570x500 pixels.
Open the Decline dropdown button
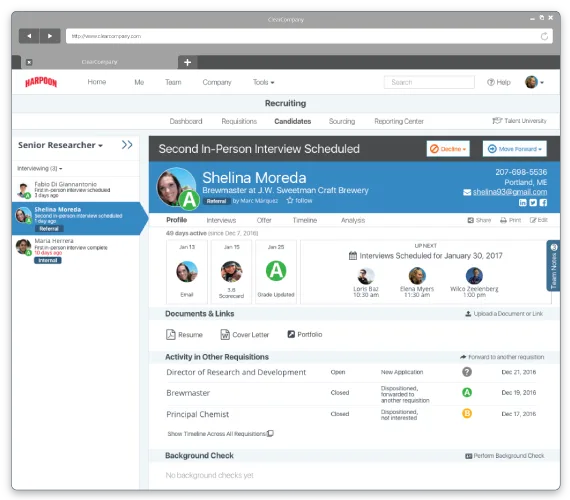pos(448,149)
